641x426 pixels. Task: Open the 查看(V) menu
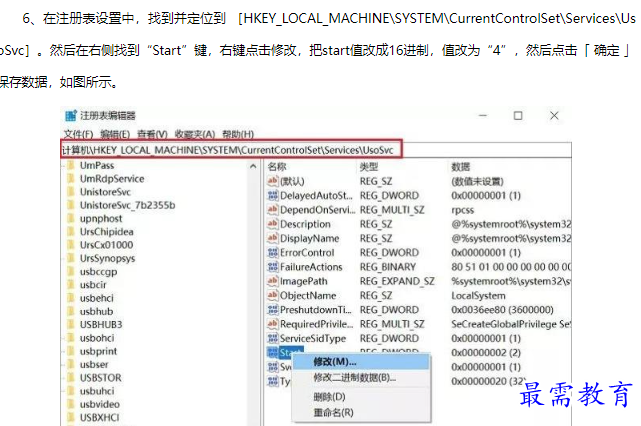click(x=152, y=134)
